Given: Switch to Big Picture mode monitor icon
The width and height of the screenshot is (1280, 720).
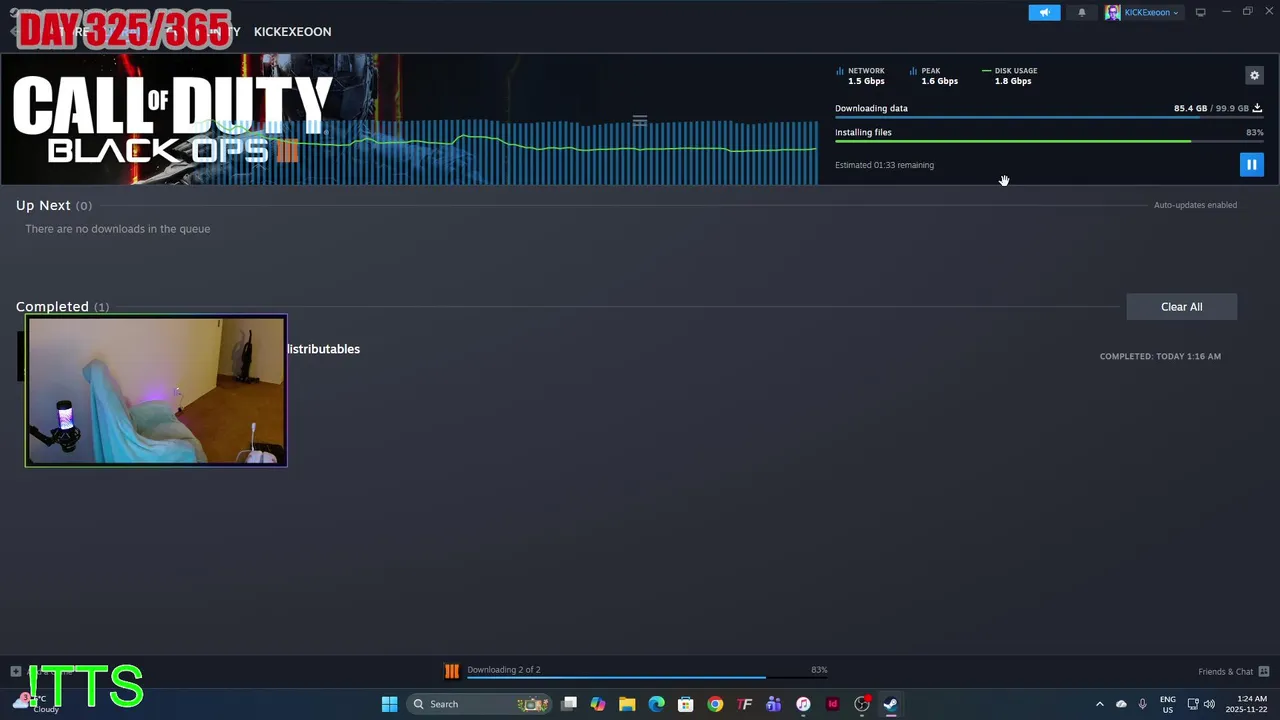Looking at the screenshot, I should click(x=1200, y=12).
